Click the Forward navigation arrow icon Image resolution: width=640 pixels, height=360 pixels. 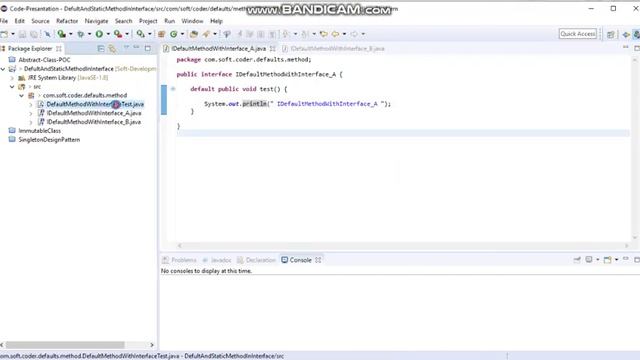(x=354, y=34)
